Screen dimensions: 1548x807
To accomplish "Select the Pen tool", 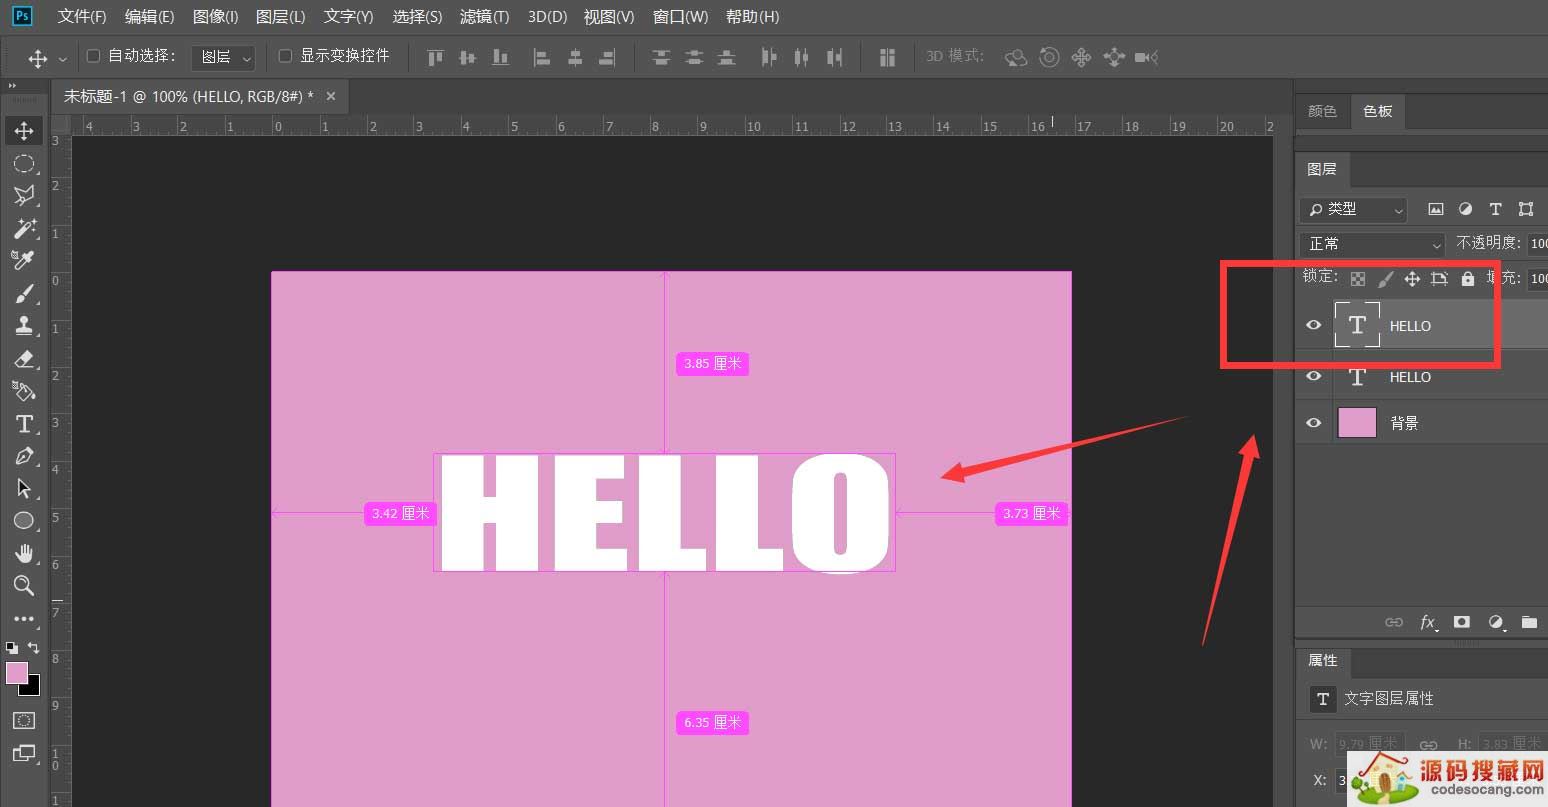I will tap(24, 456).
